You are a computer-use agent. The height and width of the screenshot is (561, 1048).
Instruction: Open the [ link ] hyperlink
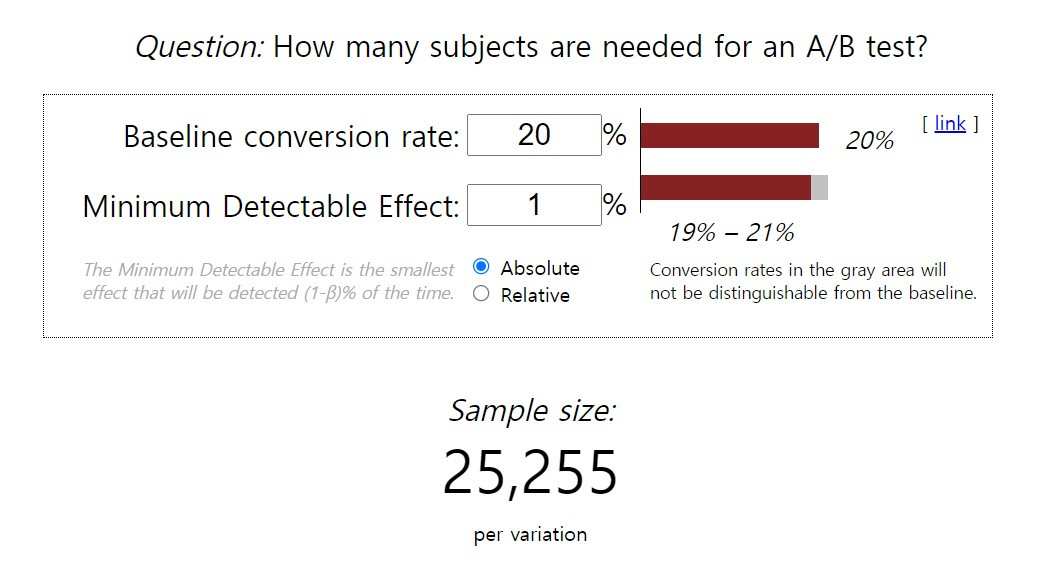pyautogui.click(x=950, y=124)
